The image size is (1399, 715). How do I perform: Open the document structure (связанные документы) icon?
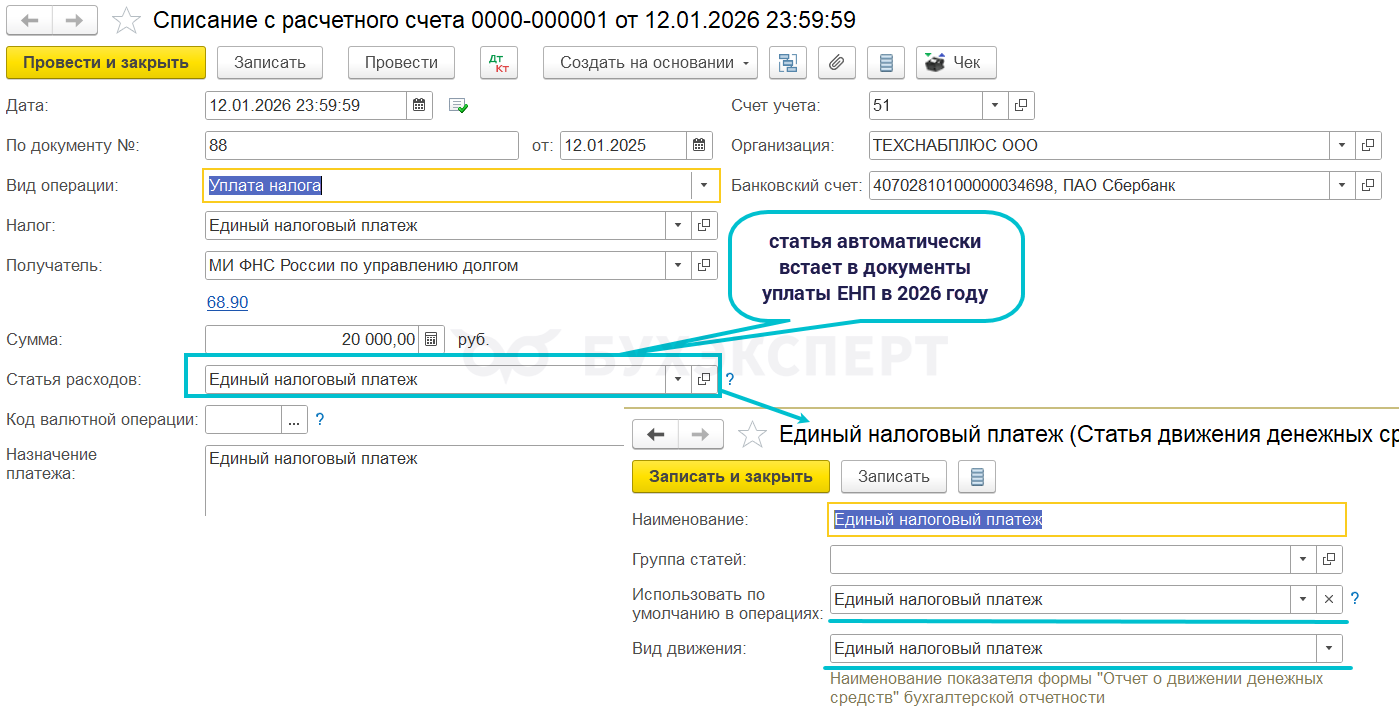(x=787, y=63)
